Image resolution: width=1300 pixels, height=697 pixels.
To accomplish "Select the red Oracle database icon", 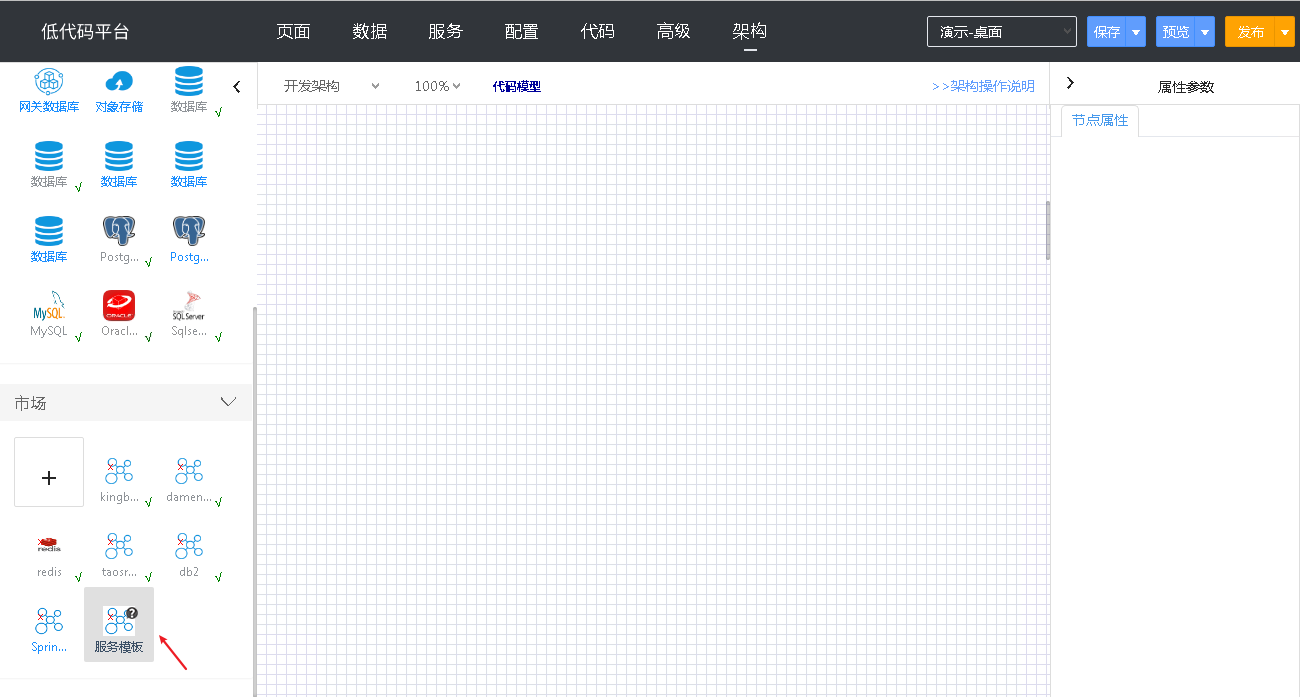I will pos(119,306).
